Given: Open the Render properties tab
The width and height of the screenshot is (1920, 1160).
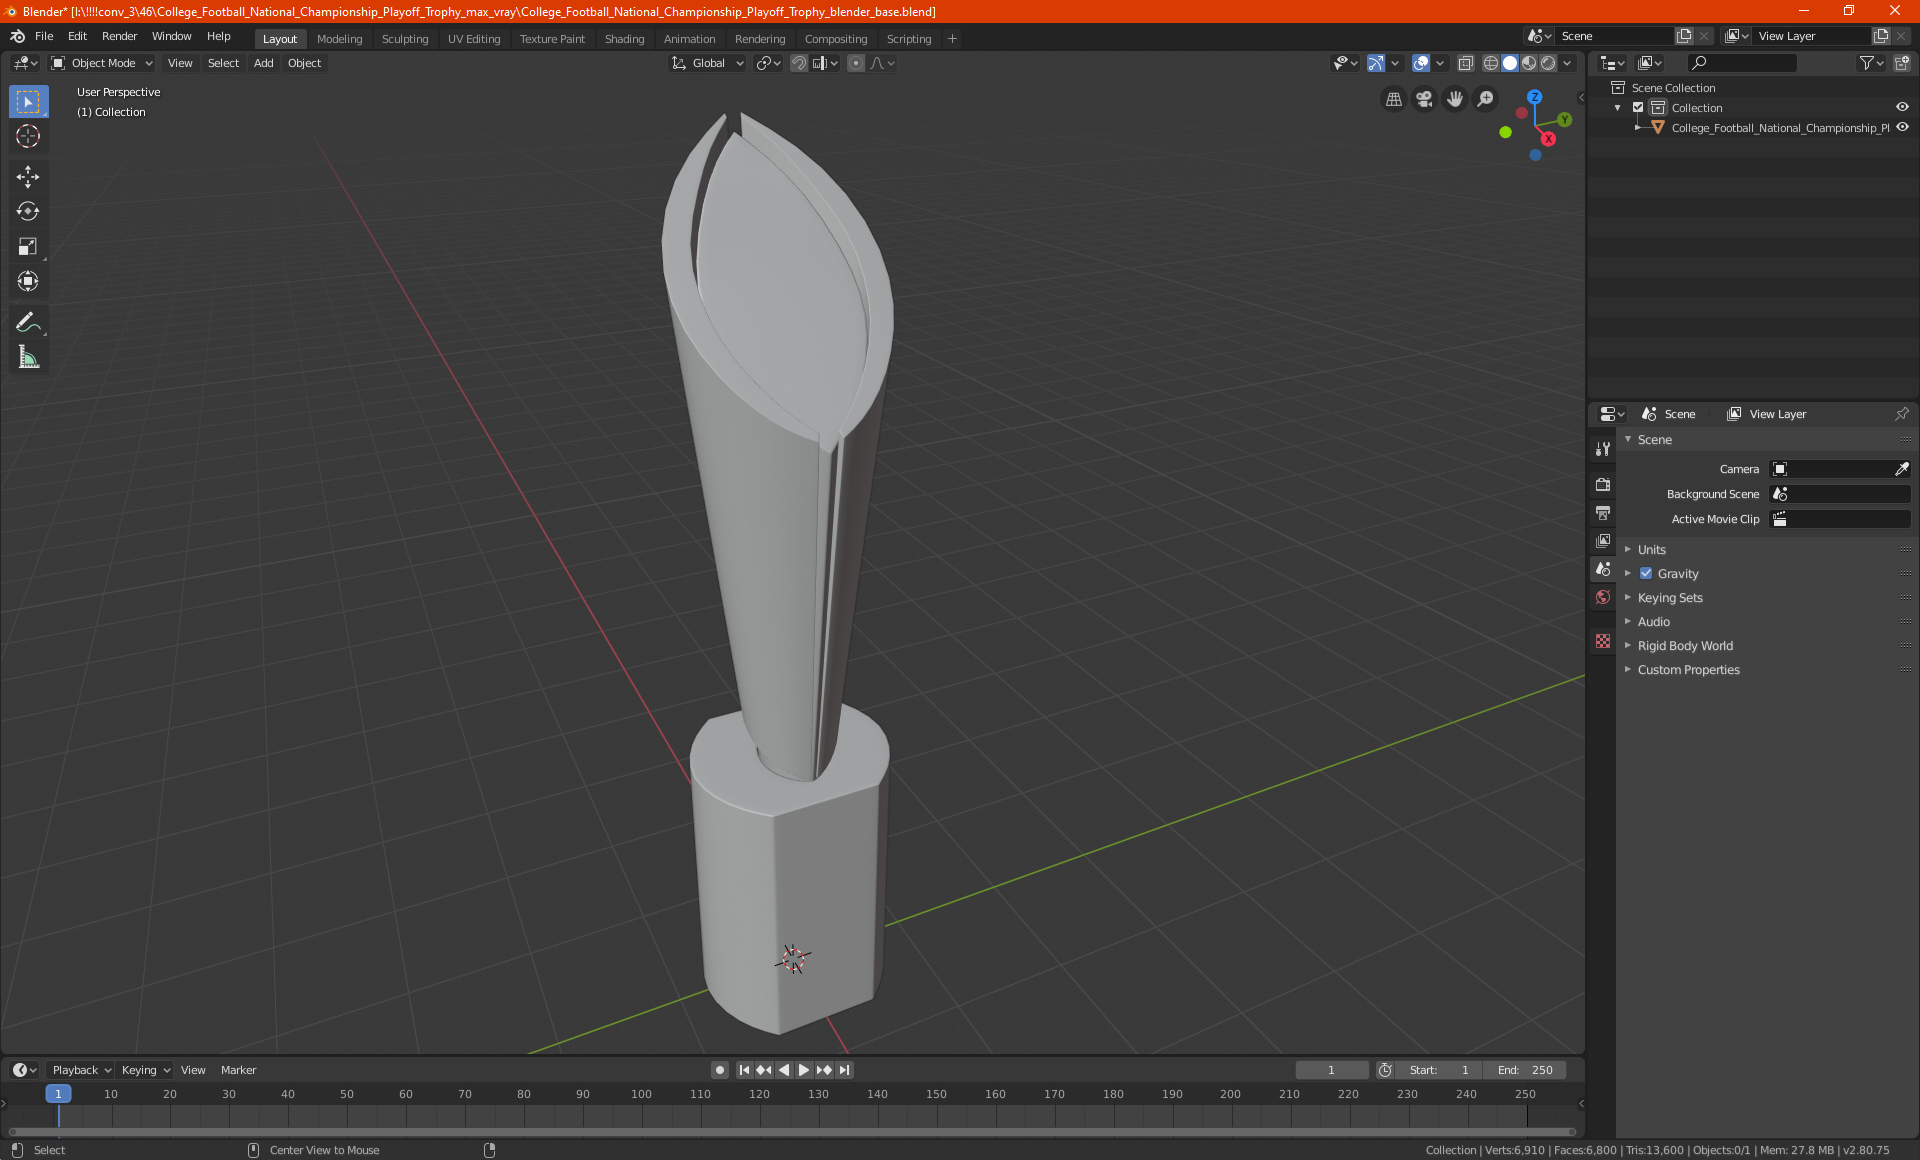Looking at the screenshot, I should [x=1603, y=484].
